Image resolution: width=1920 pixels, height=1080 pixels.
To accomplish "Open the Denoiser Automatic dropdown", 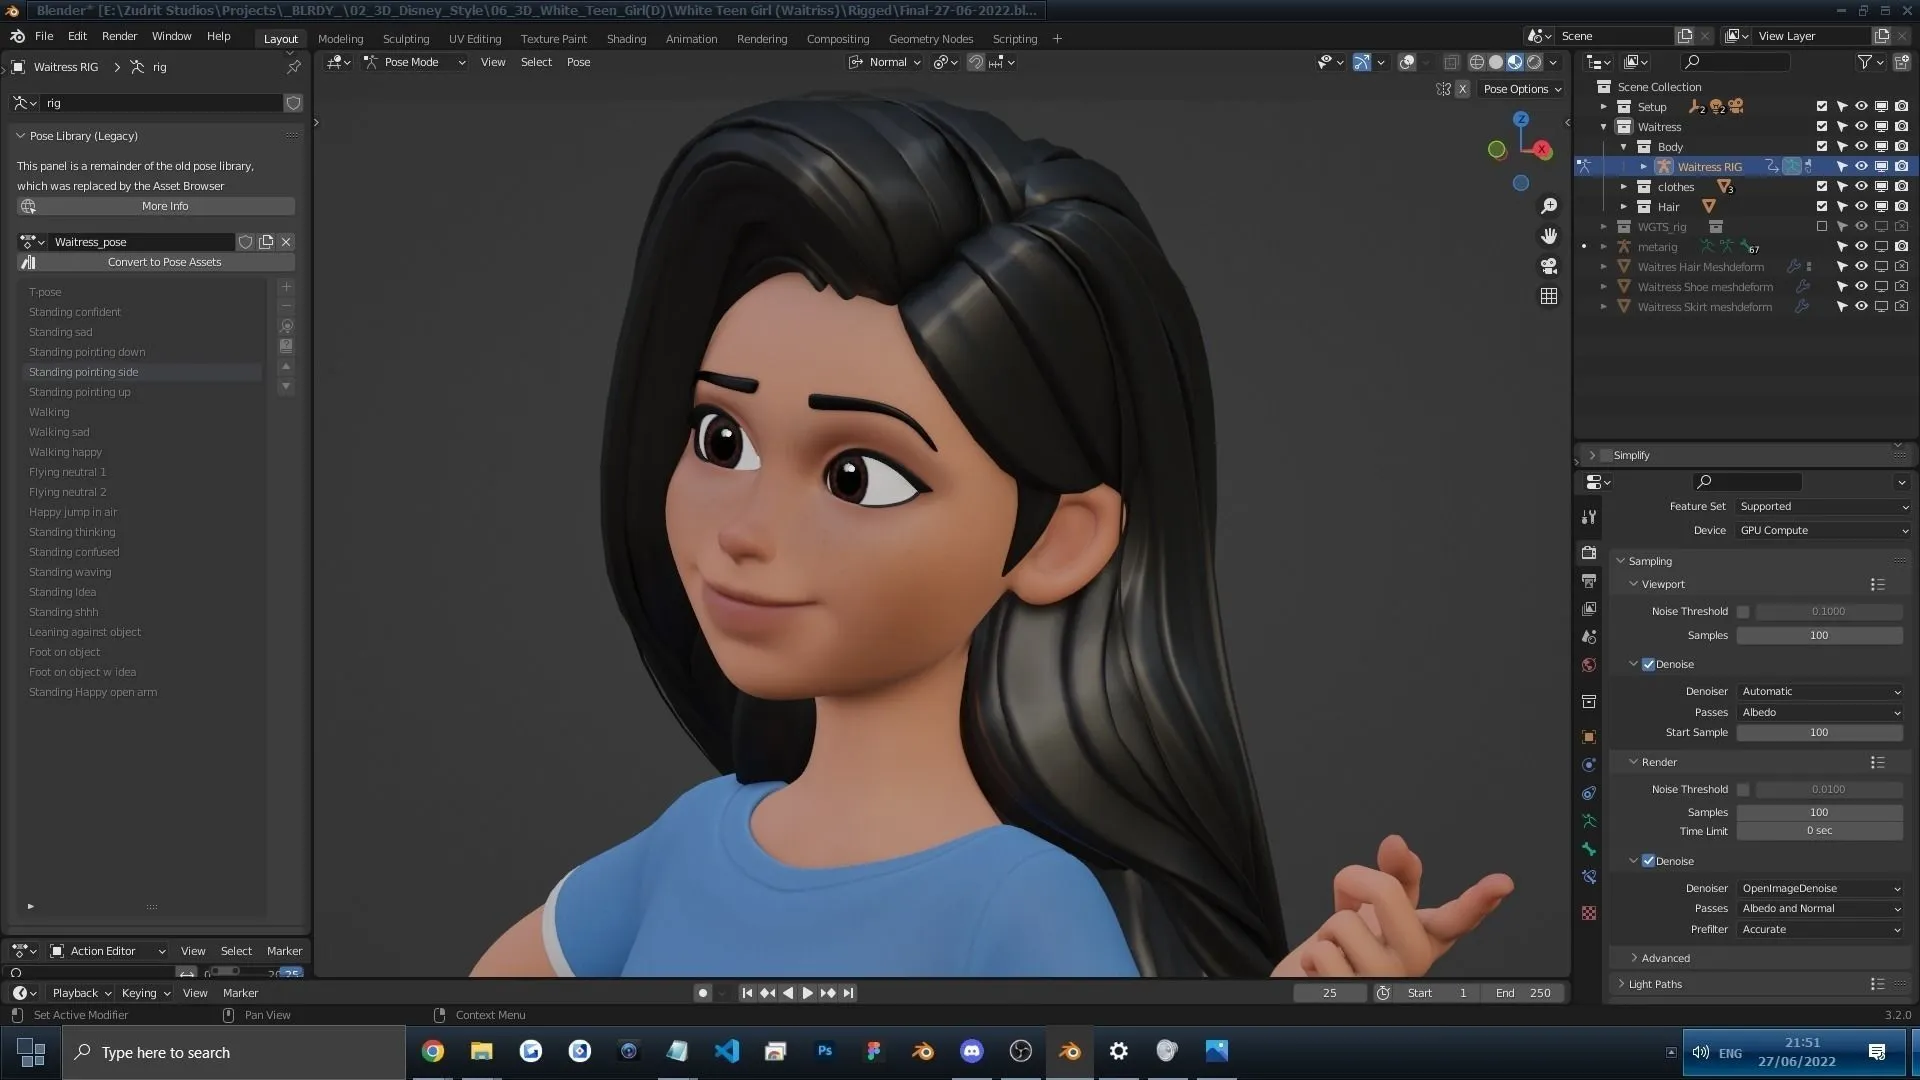I will click(x=1820, y=691).
